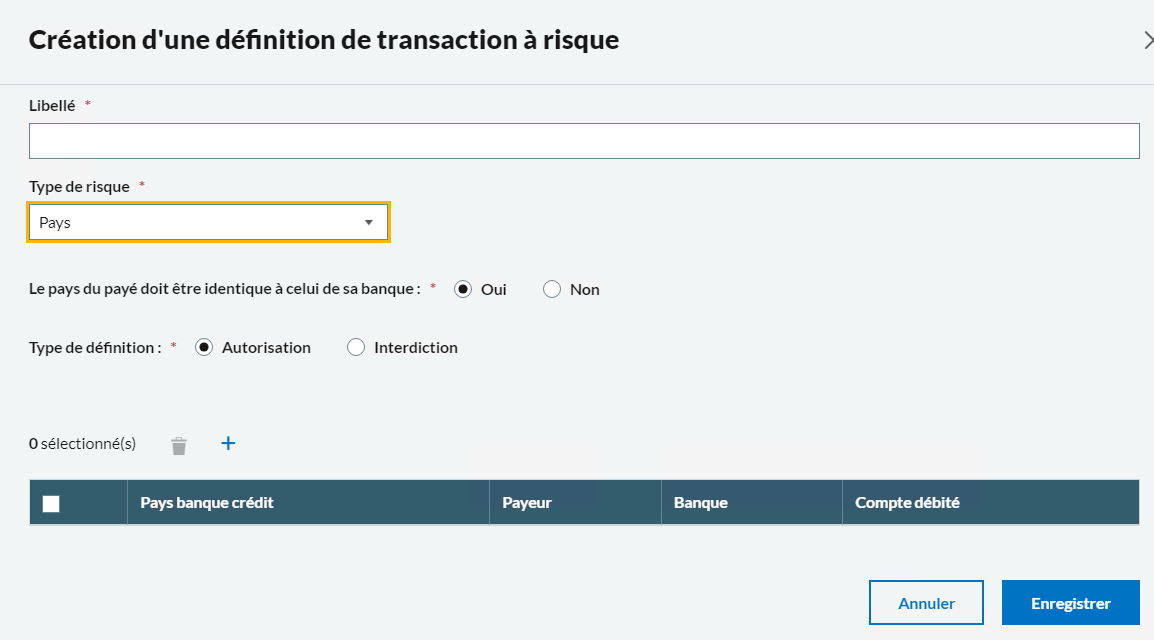Choose the Interdiction definition type

point(356,348)
